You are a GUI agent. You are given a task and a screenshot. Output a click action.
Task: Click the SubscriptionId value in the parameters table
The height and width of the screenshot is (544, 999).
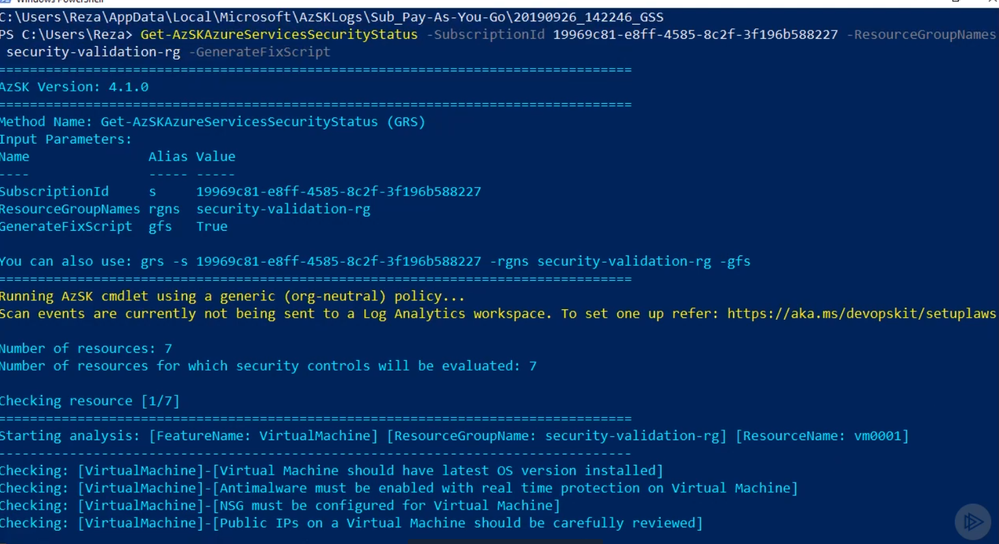(x=338, y=191)
